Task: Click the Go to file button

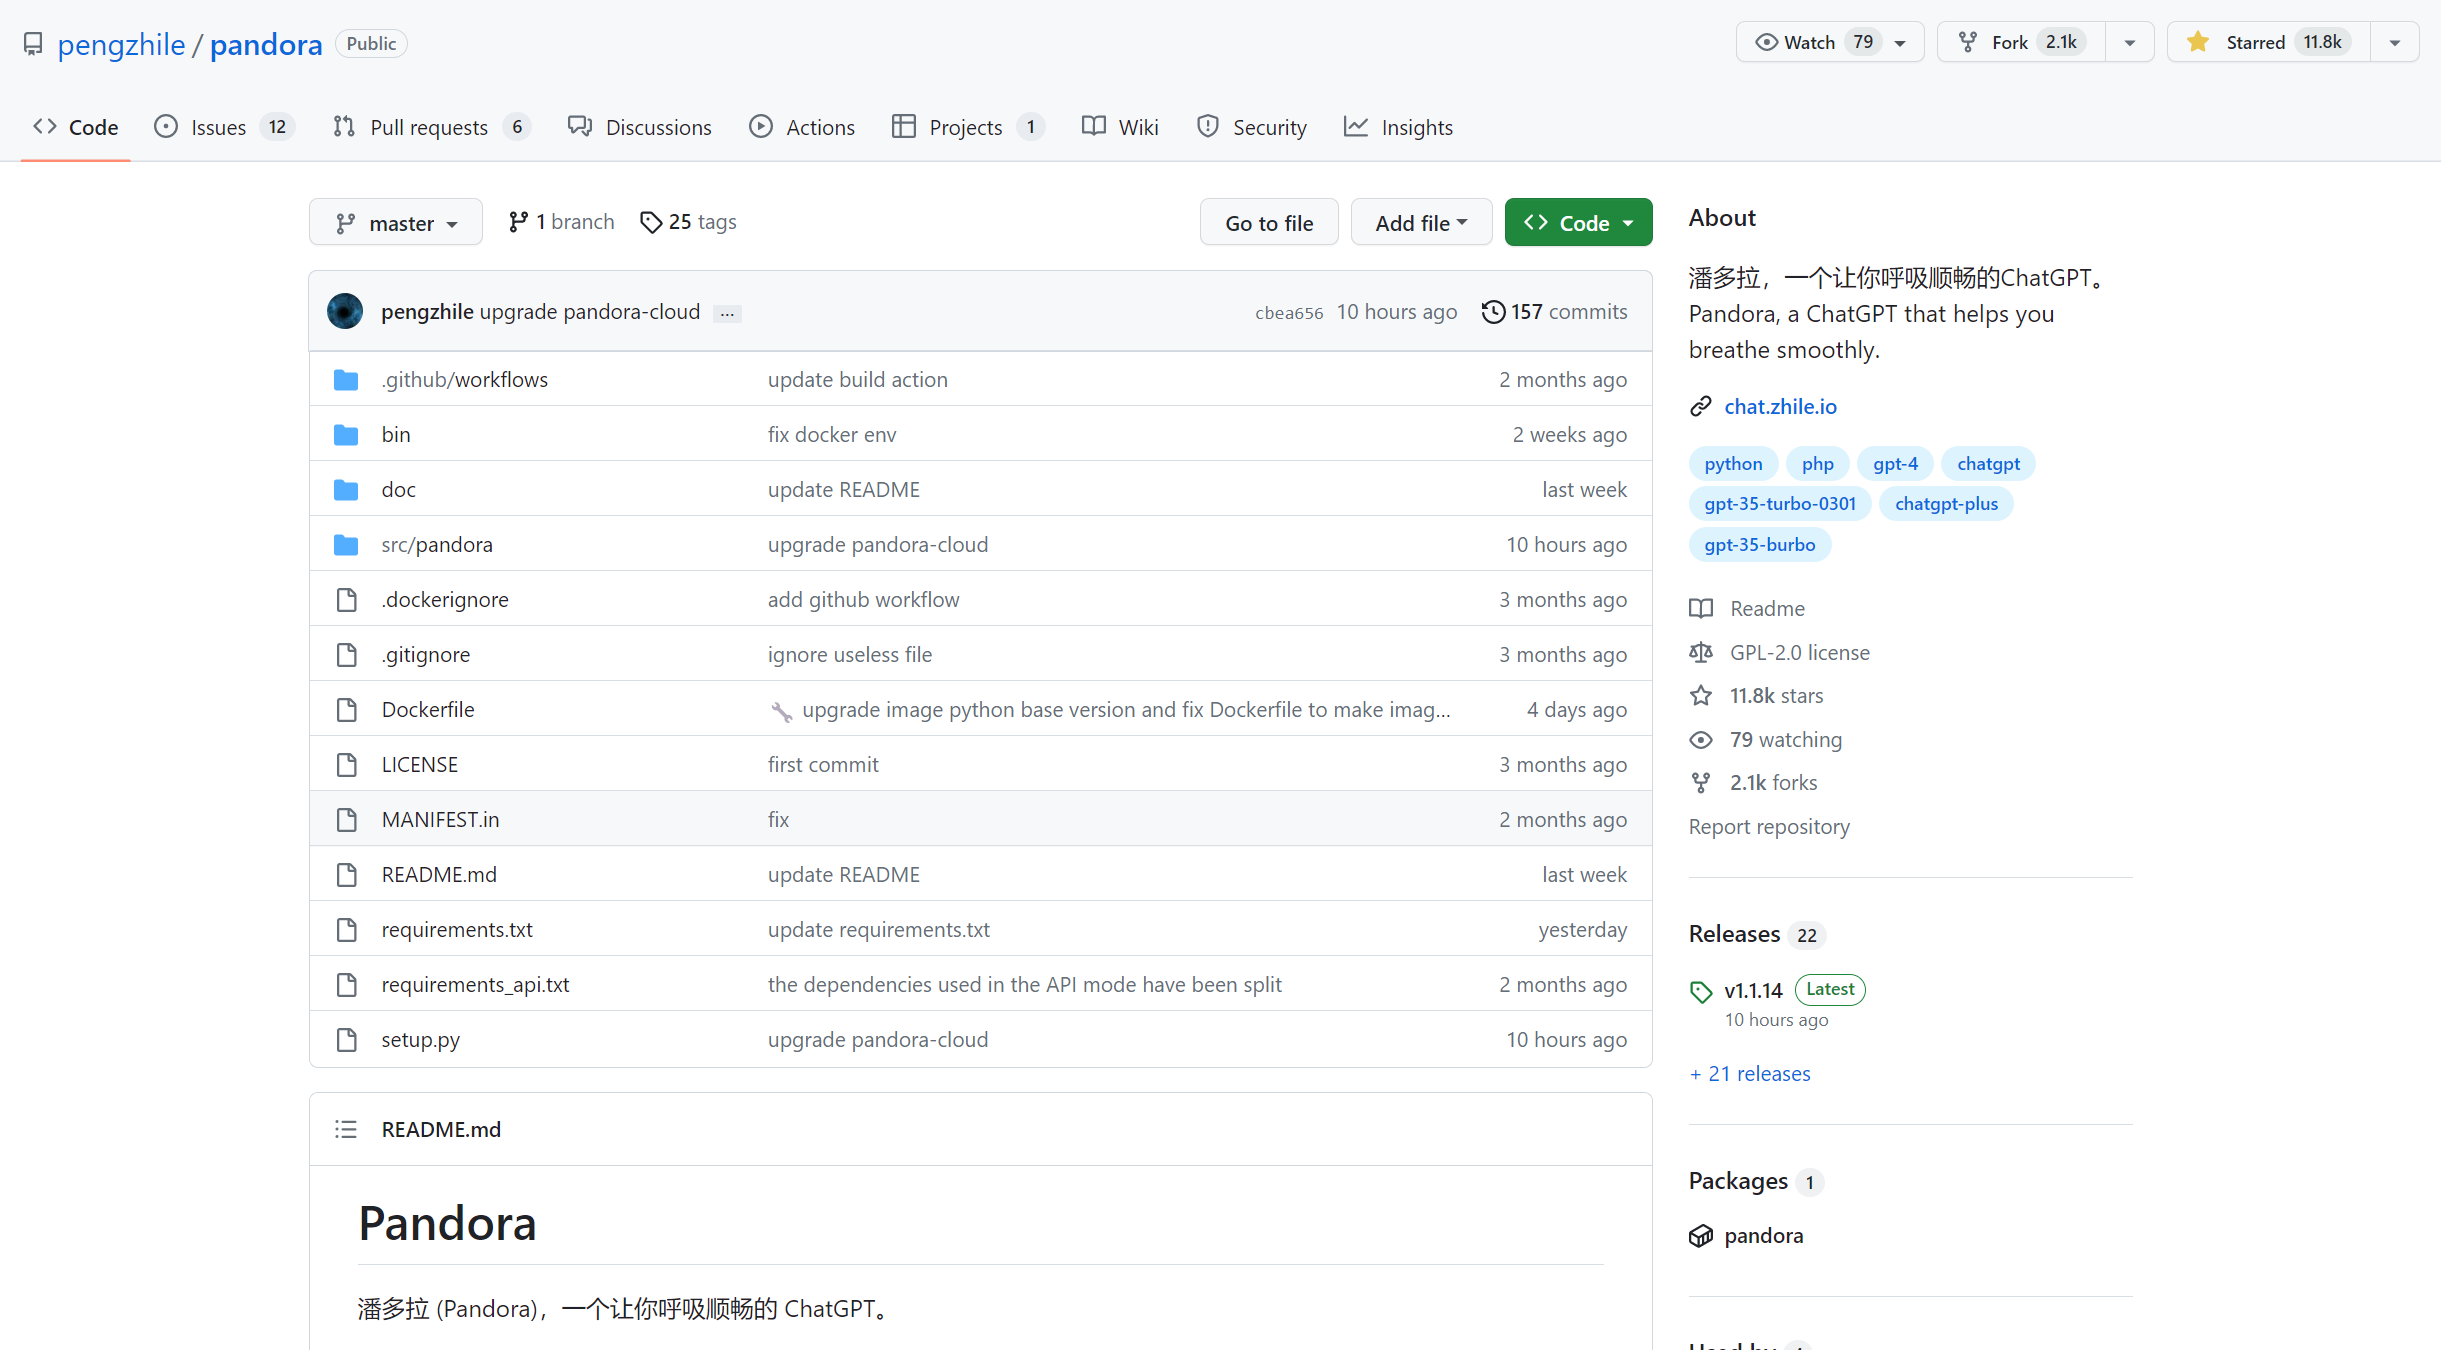Action: coord(1269,222)
